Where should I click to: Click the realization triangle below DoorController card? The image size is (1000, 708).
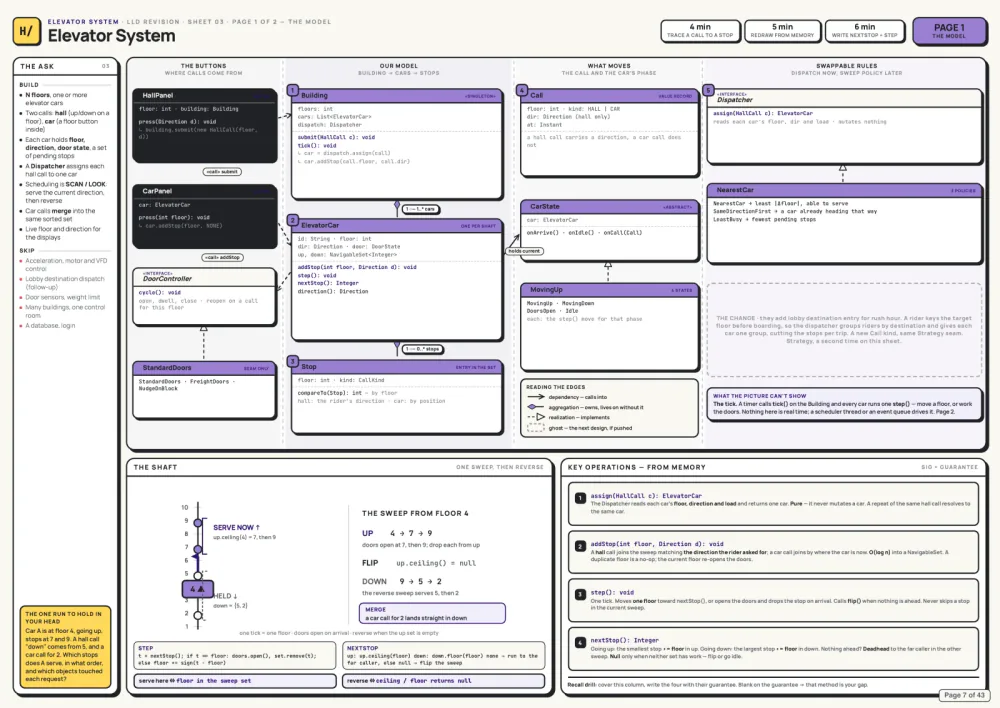pyautogui.click(x=204, y=328)
